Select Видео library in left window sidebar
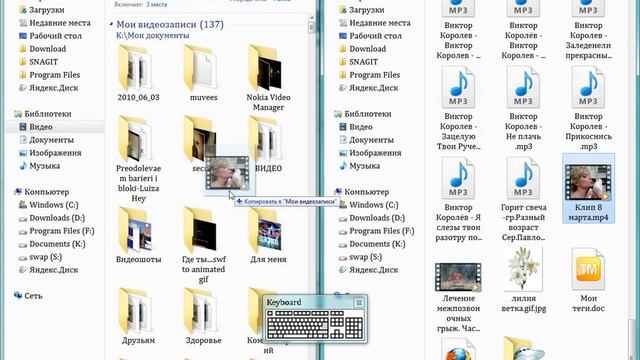640x360 pixels. (x=54, y=127)
